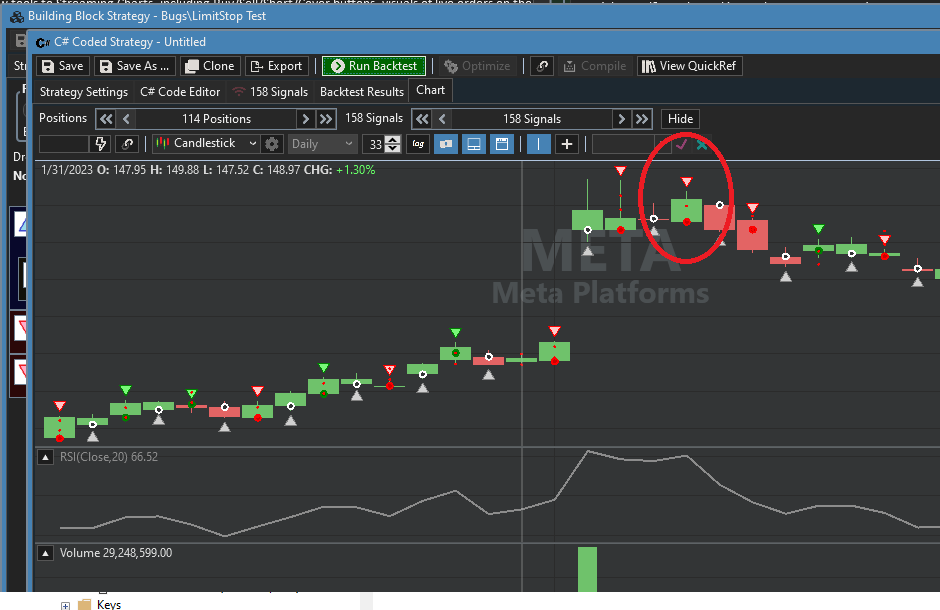The width and height of the screenshot is (940, 610).
Task: Jump to last position with double-right arrow
Action: (326, 119)
